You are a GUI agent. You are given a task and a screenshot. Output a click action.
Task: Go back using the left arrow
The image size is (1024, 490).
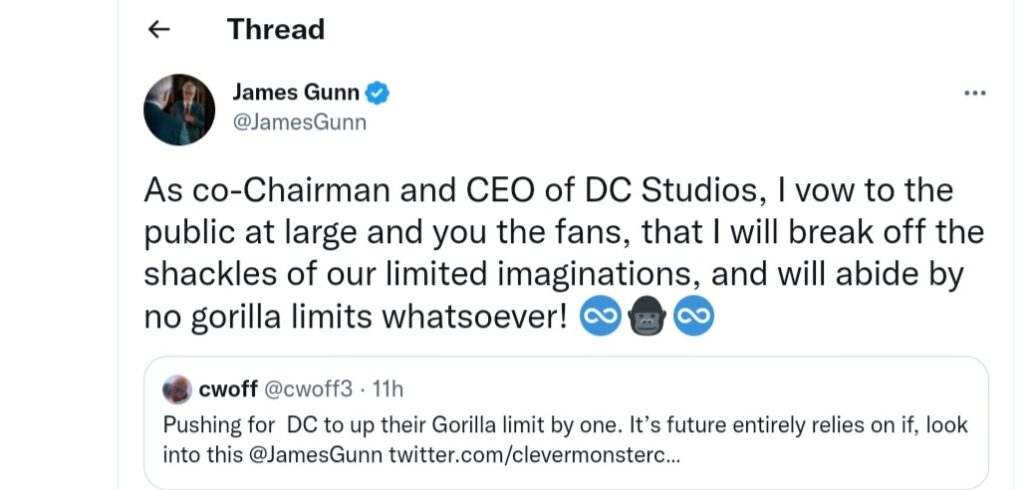(159, 30)
